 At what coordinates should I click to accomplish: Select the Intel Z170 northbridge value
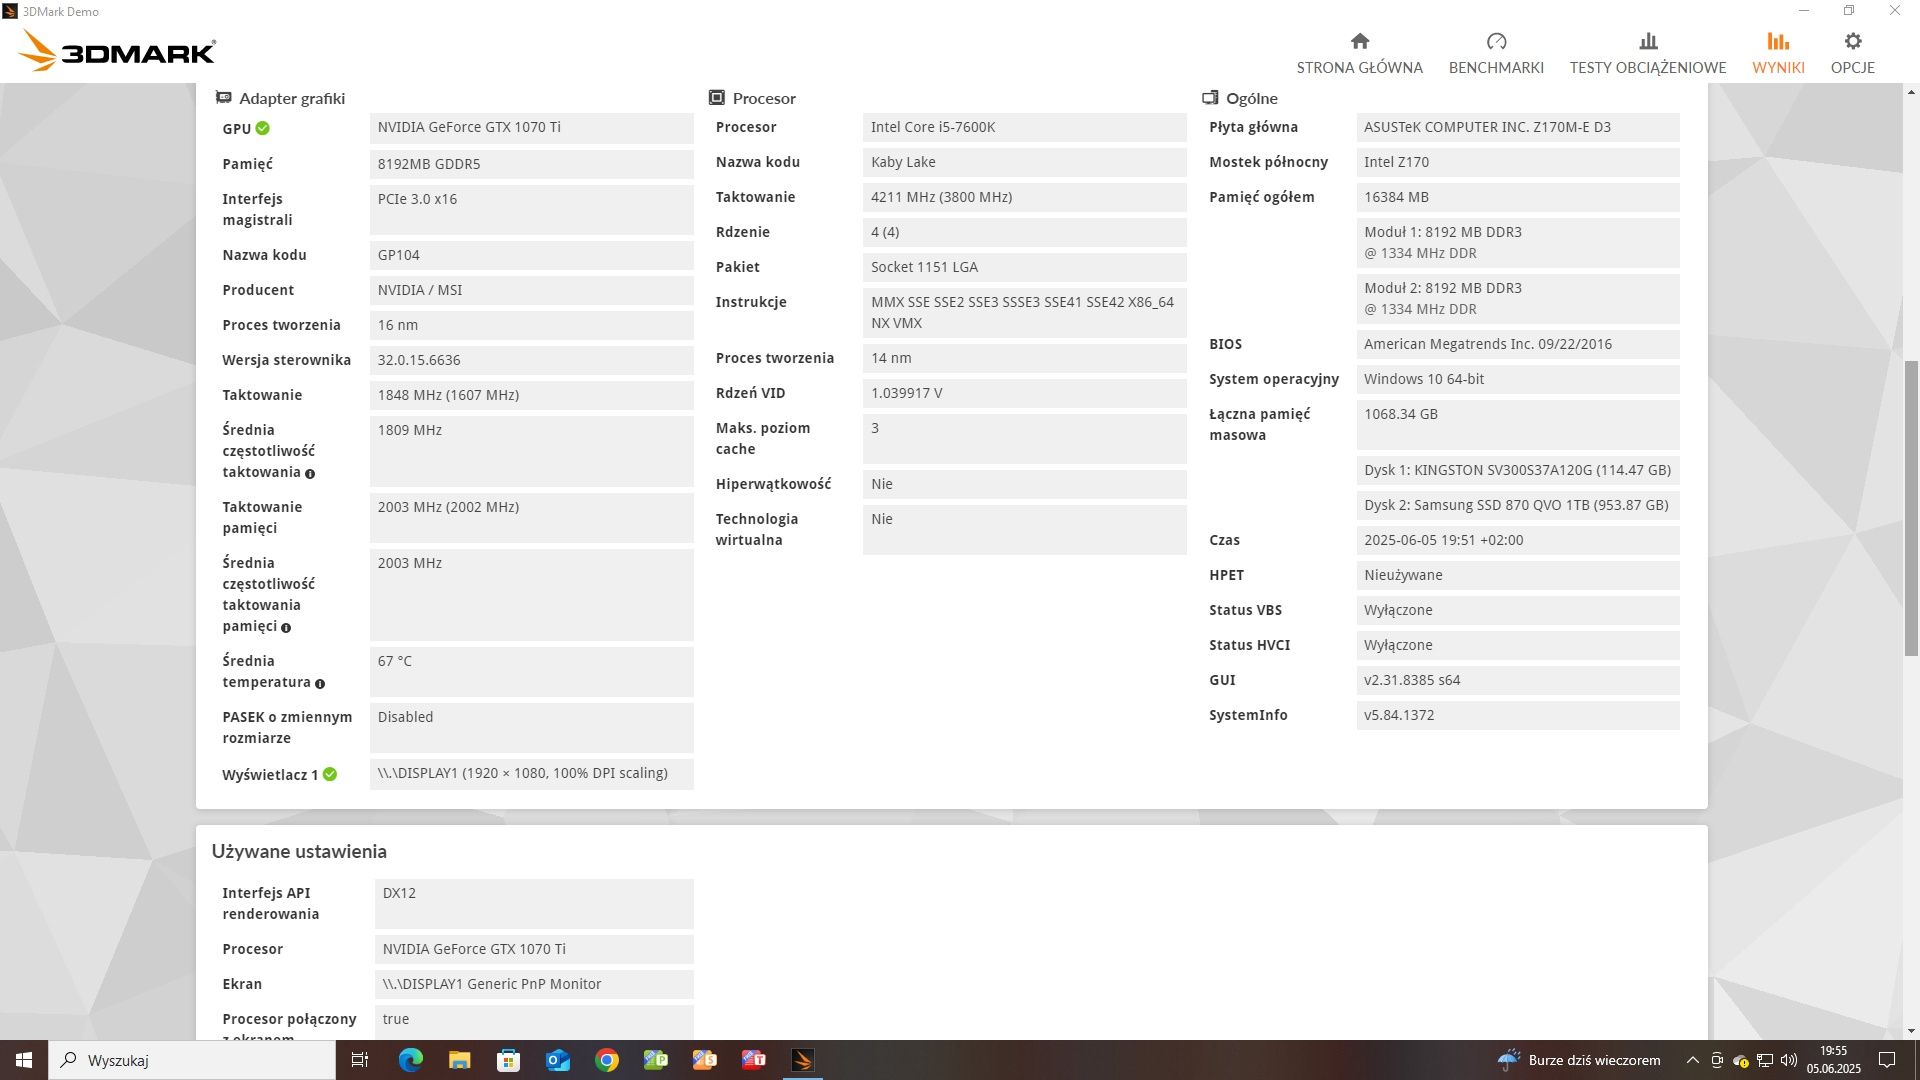coord(1518,162)
